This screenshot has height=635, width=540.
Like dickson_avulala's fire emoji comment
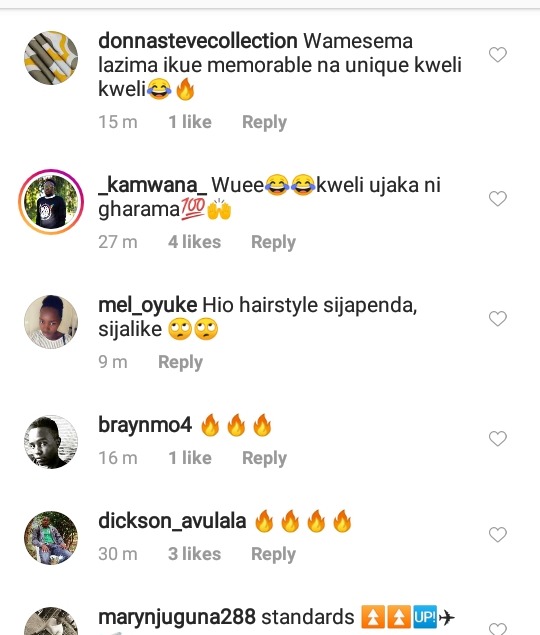[x=497, y=535]
